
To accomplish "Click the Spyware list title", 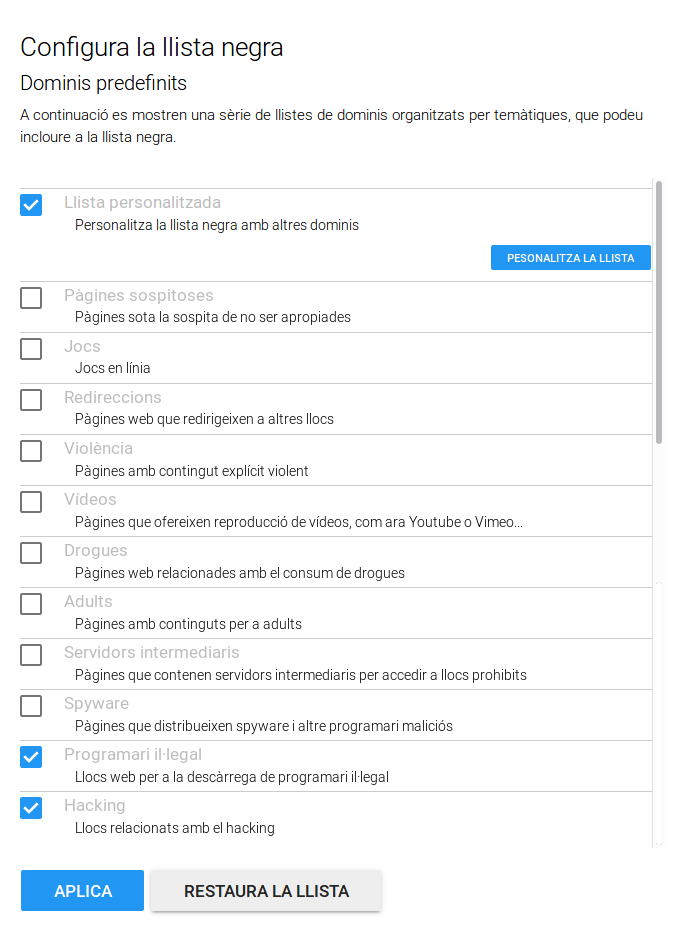I will [96, 704].
